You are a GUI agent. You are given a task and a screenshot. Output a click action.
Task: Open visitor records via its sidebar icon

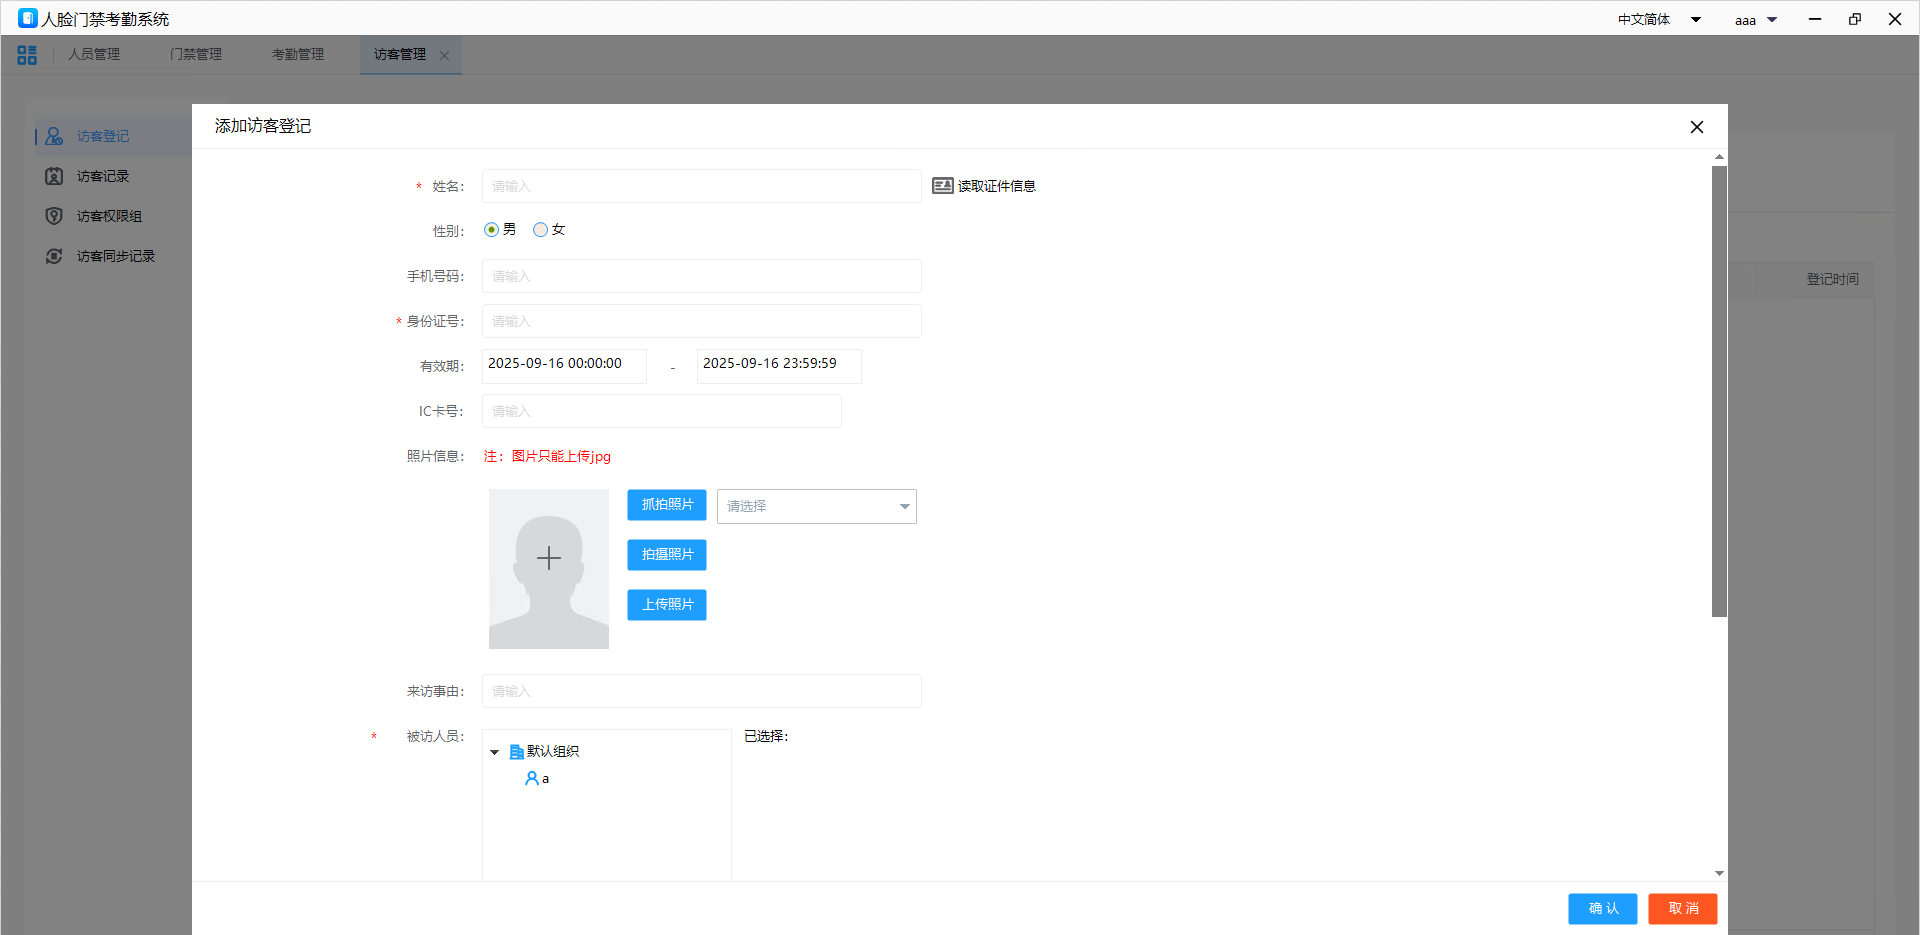pyautogui.click(x=54, y=176)
